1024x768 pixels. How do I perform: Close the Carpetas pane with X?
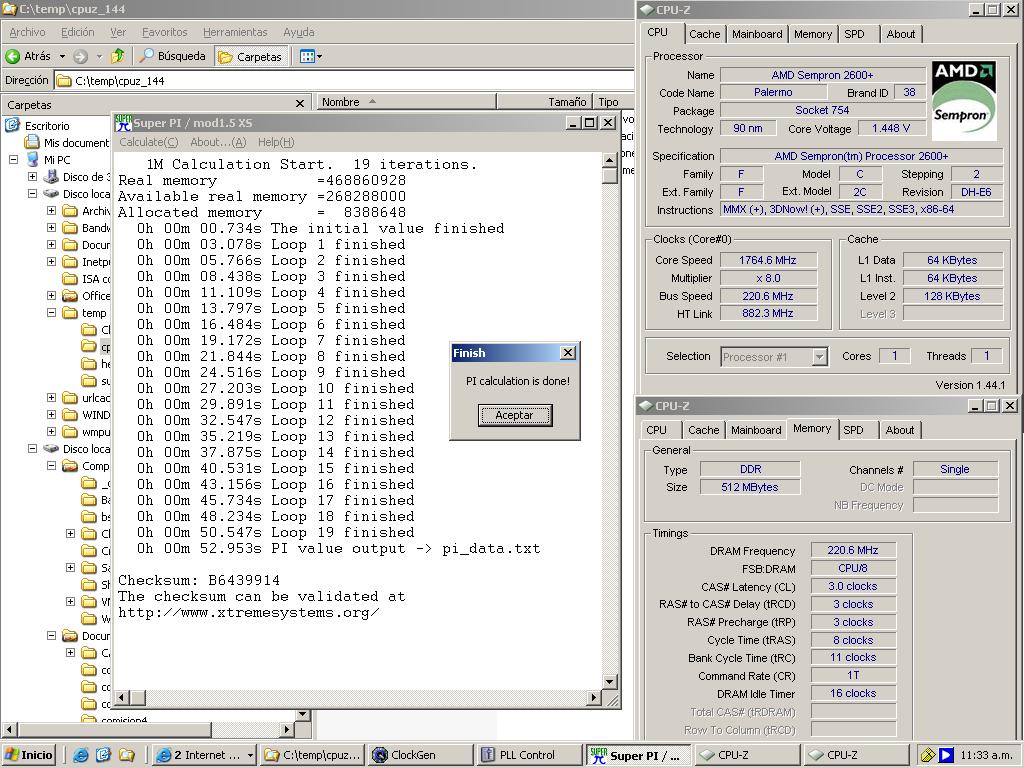click(x=300, y=103)
